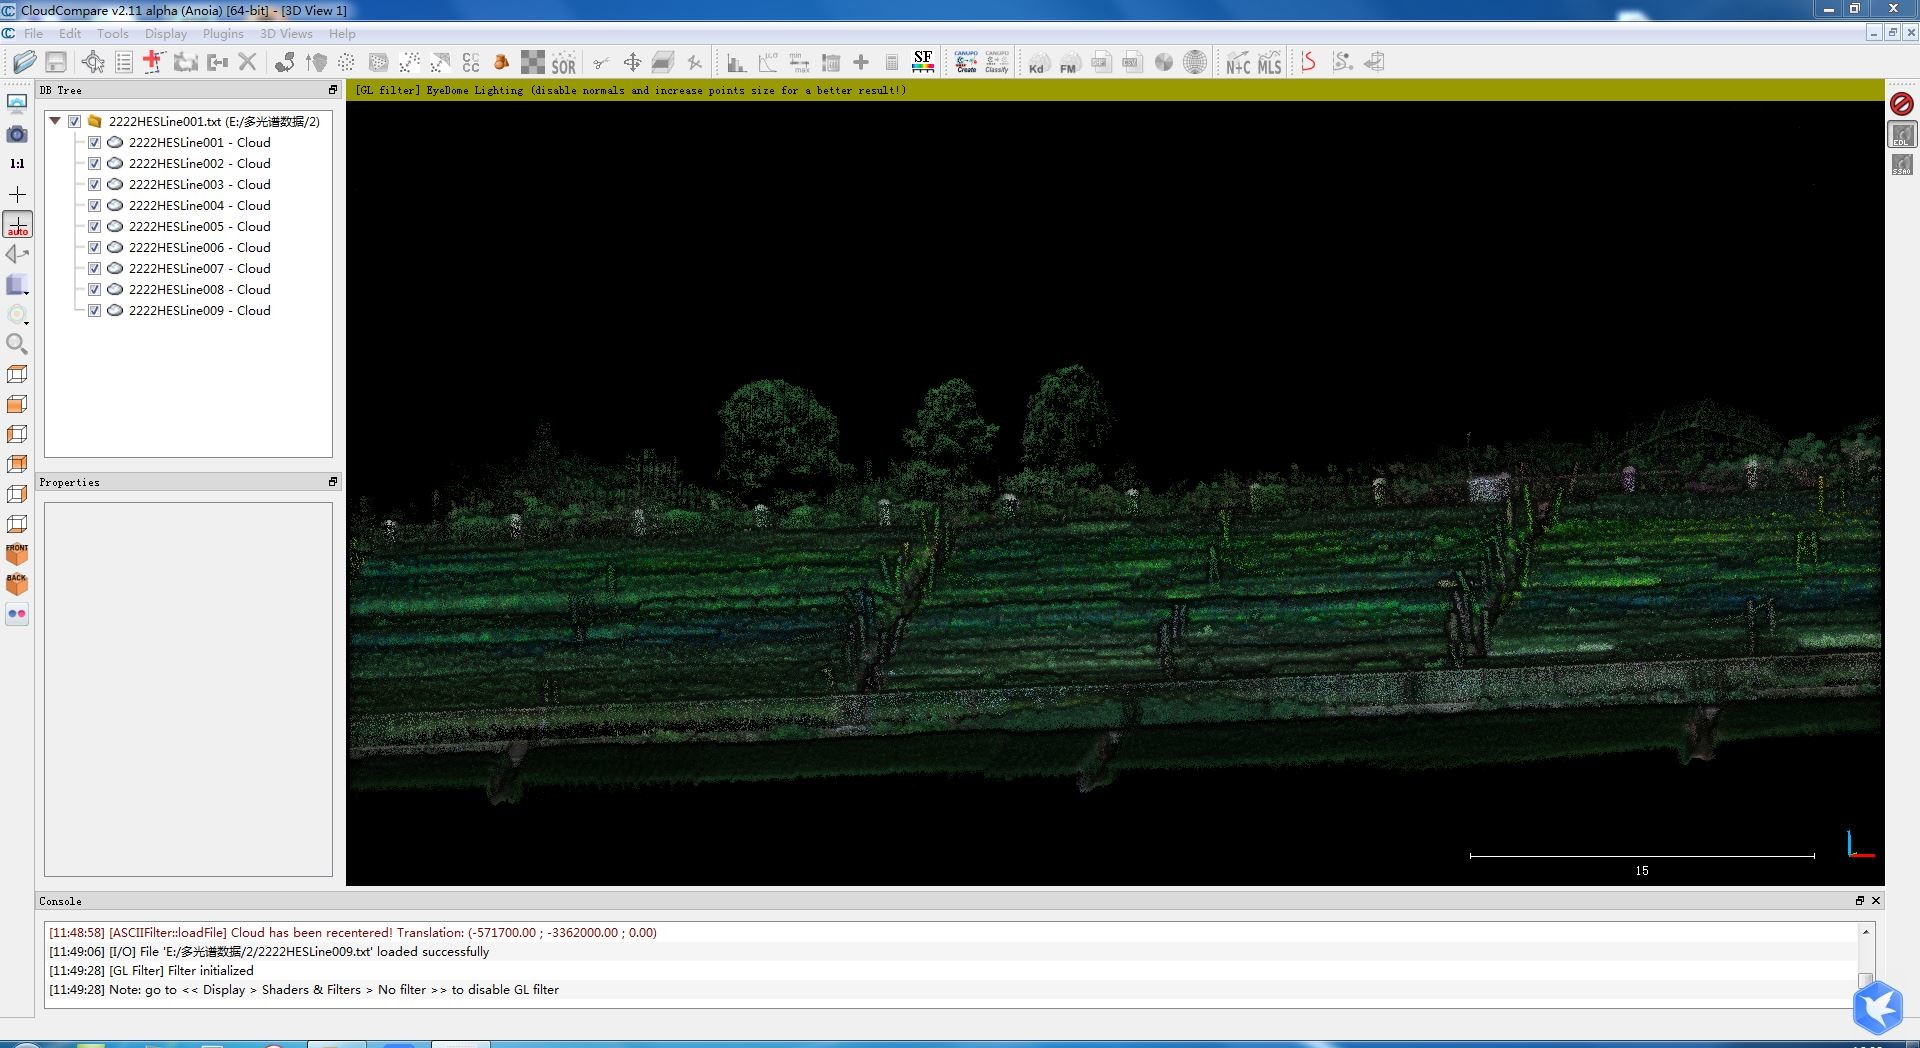
Task: Uncheck 2222HESLine009 - Cloud checkbox
Action: click(x=94, y=310)
